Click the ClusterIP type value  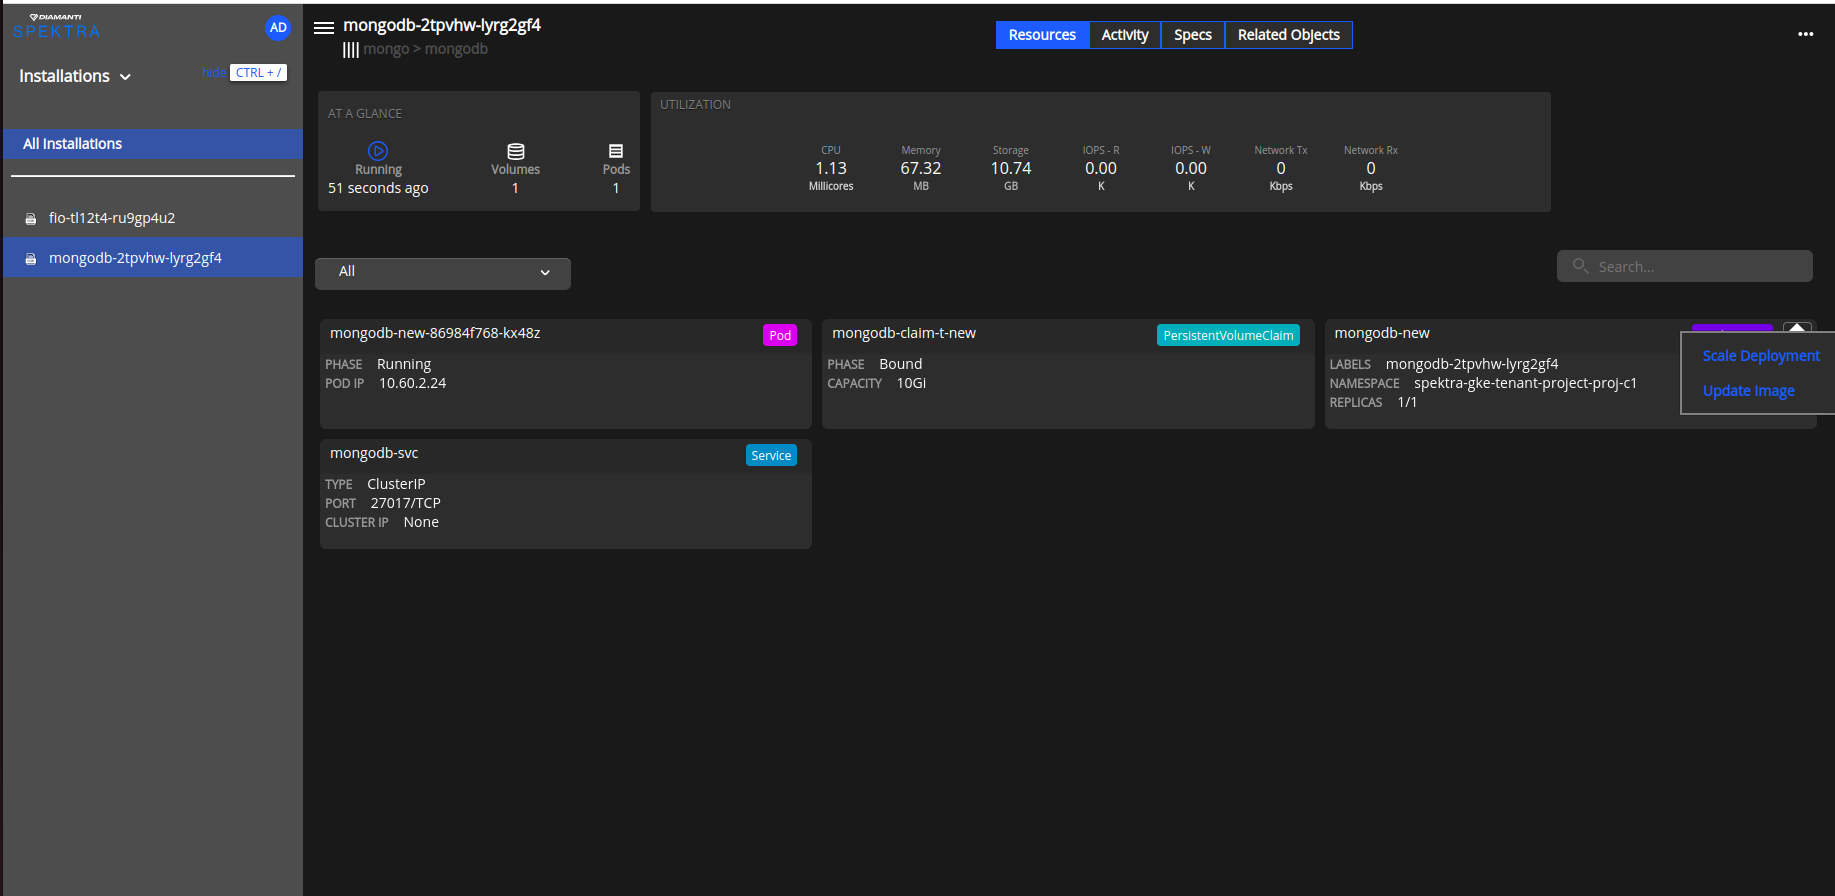click(x=396, y=484)
